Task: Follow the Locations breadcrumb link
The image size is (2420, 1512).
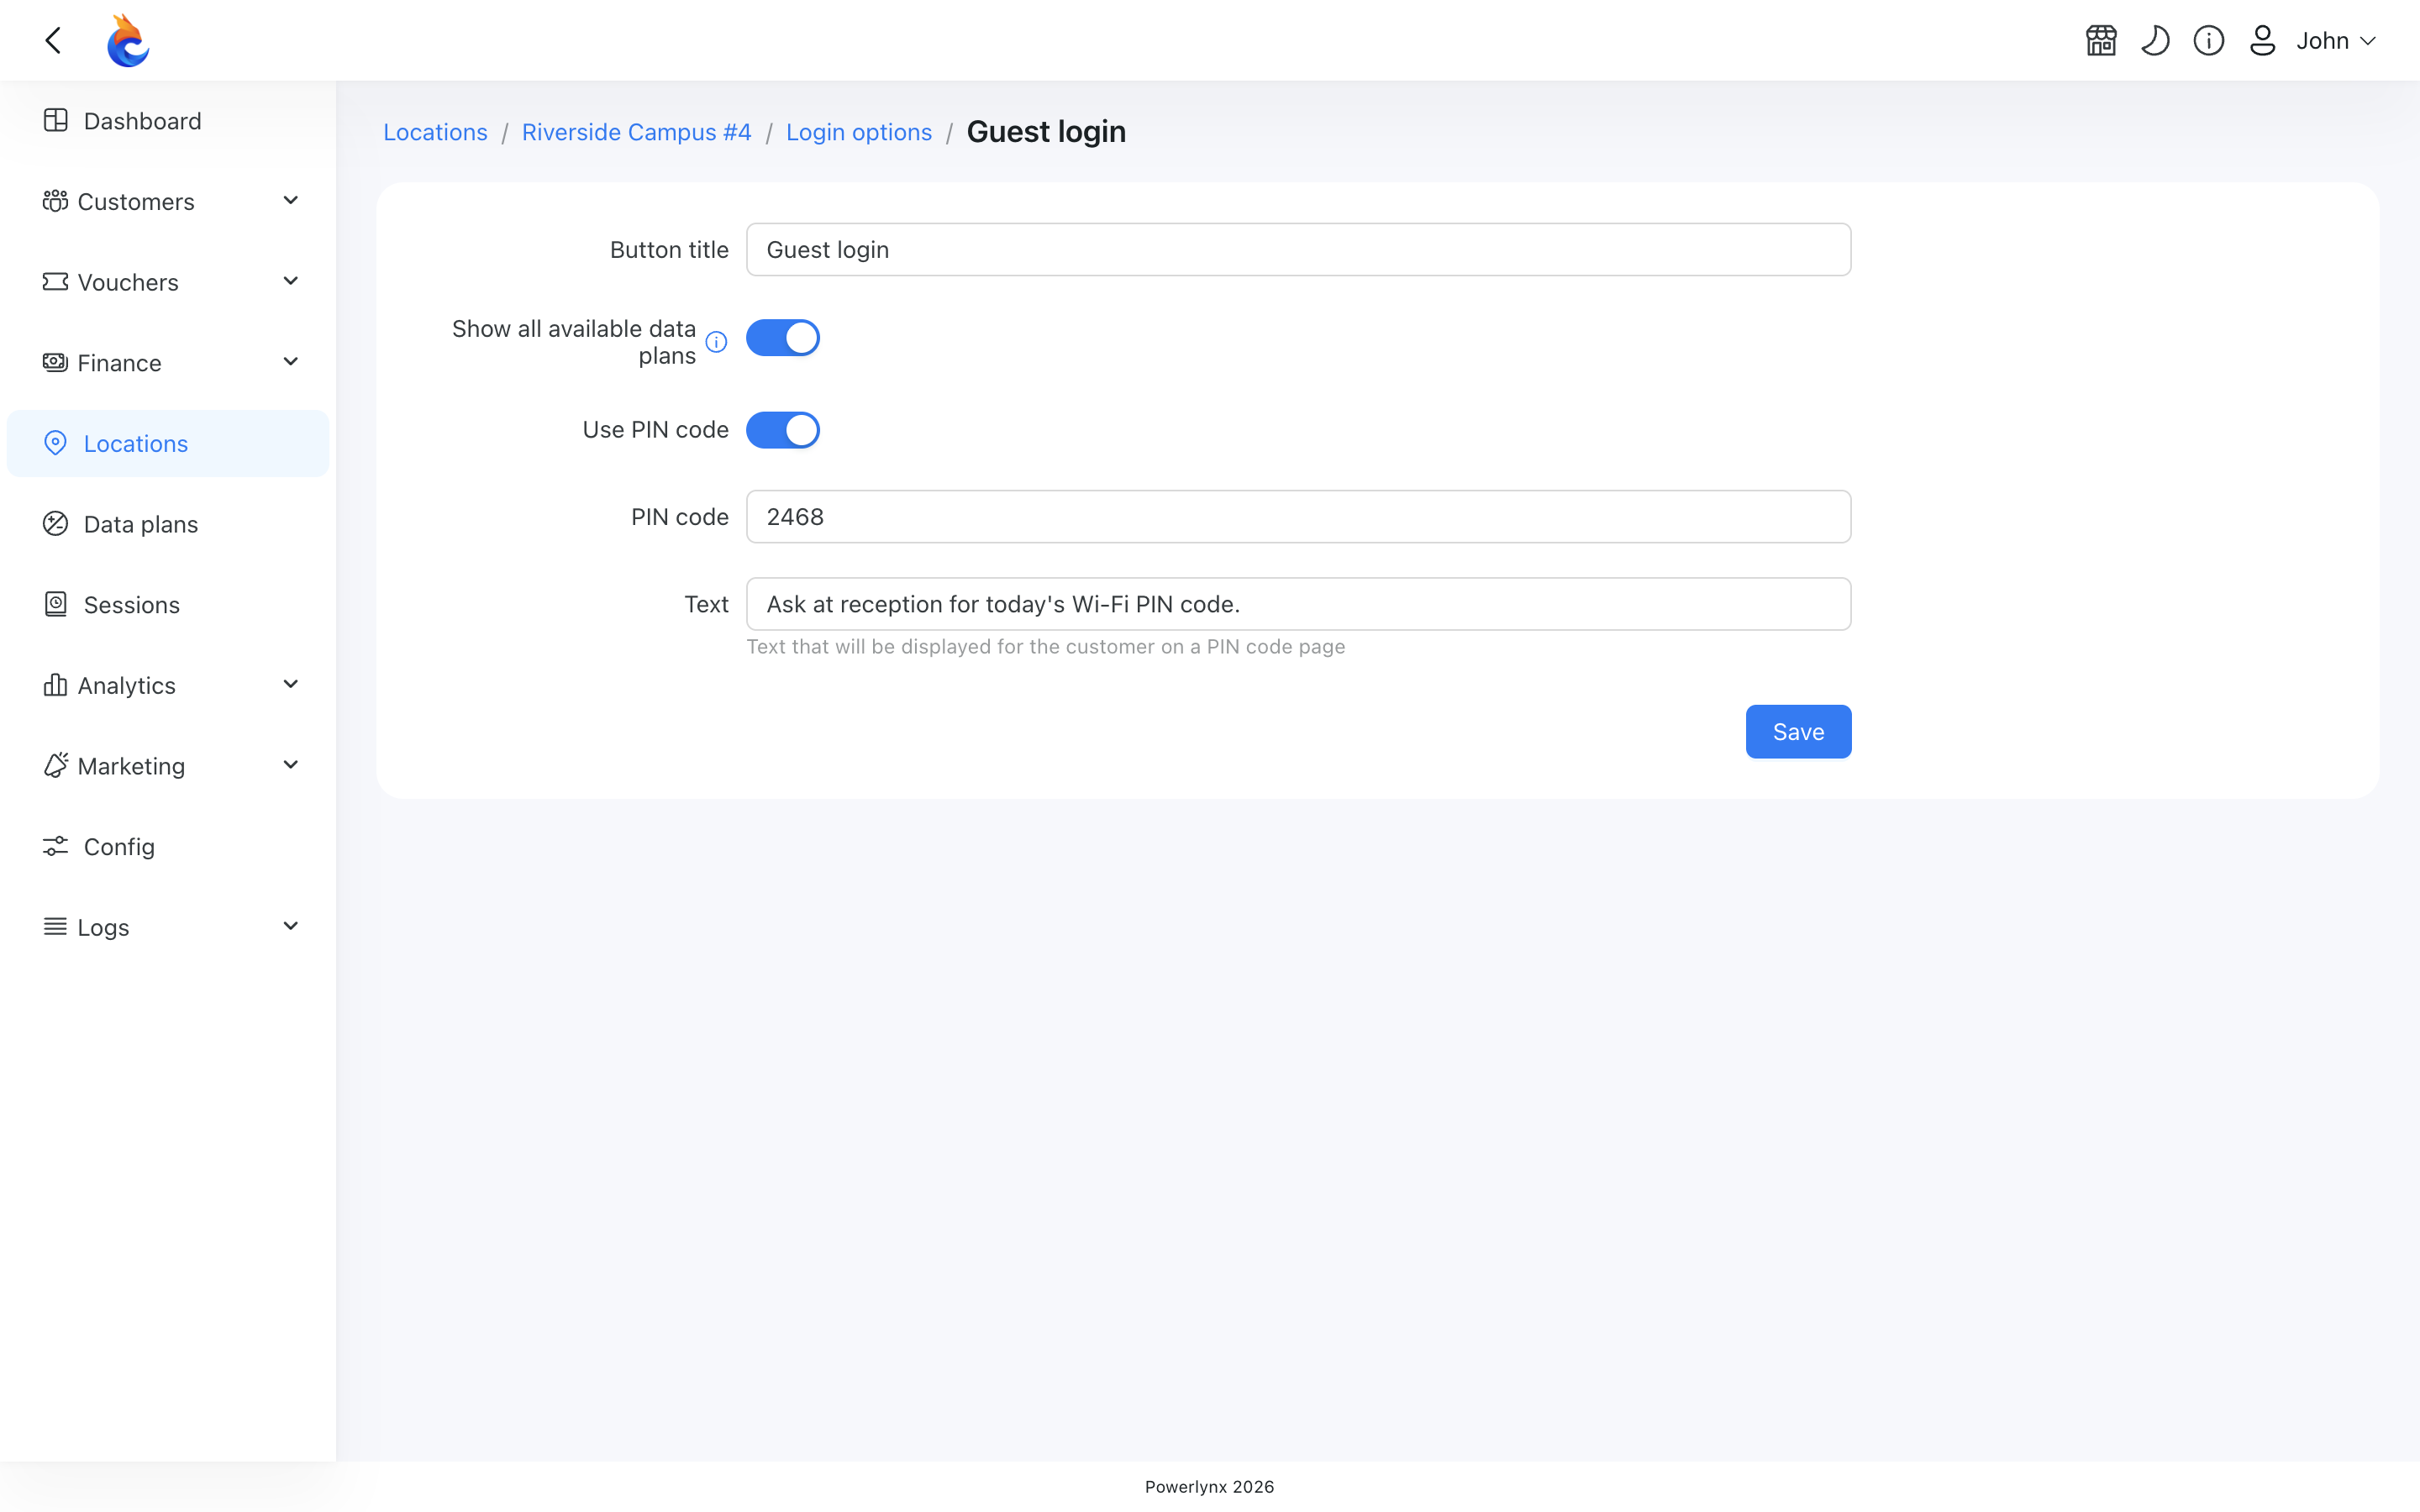Action: click(435, 132)
